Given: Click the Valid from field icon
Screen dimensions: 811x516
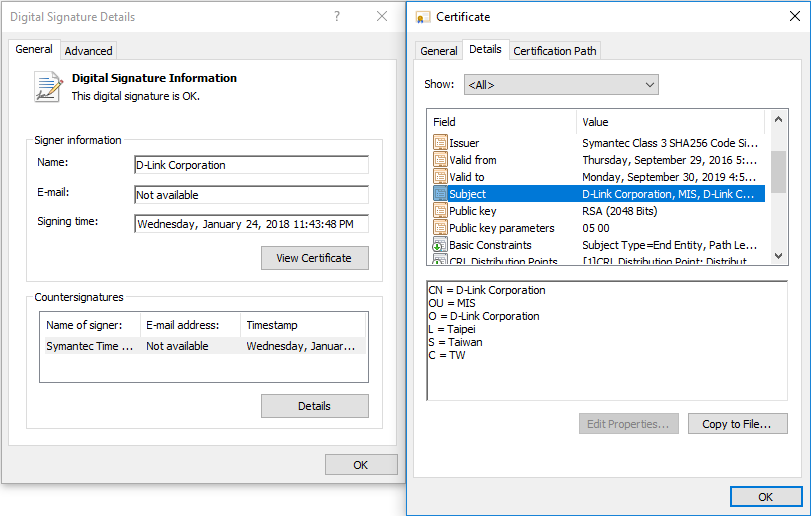Looking at the screenshot, I should tap(440, 160).
